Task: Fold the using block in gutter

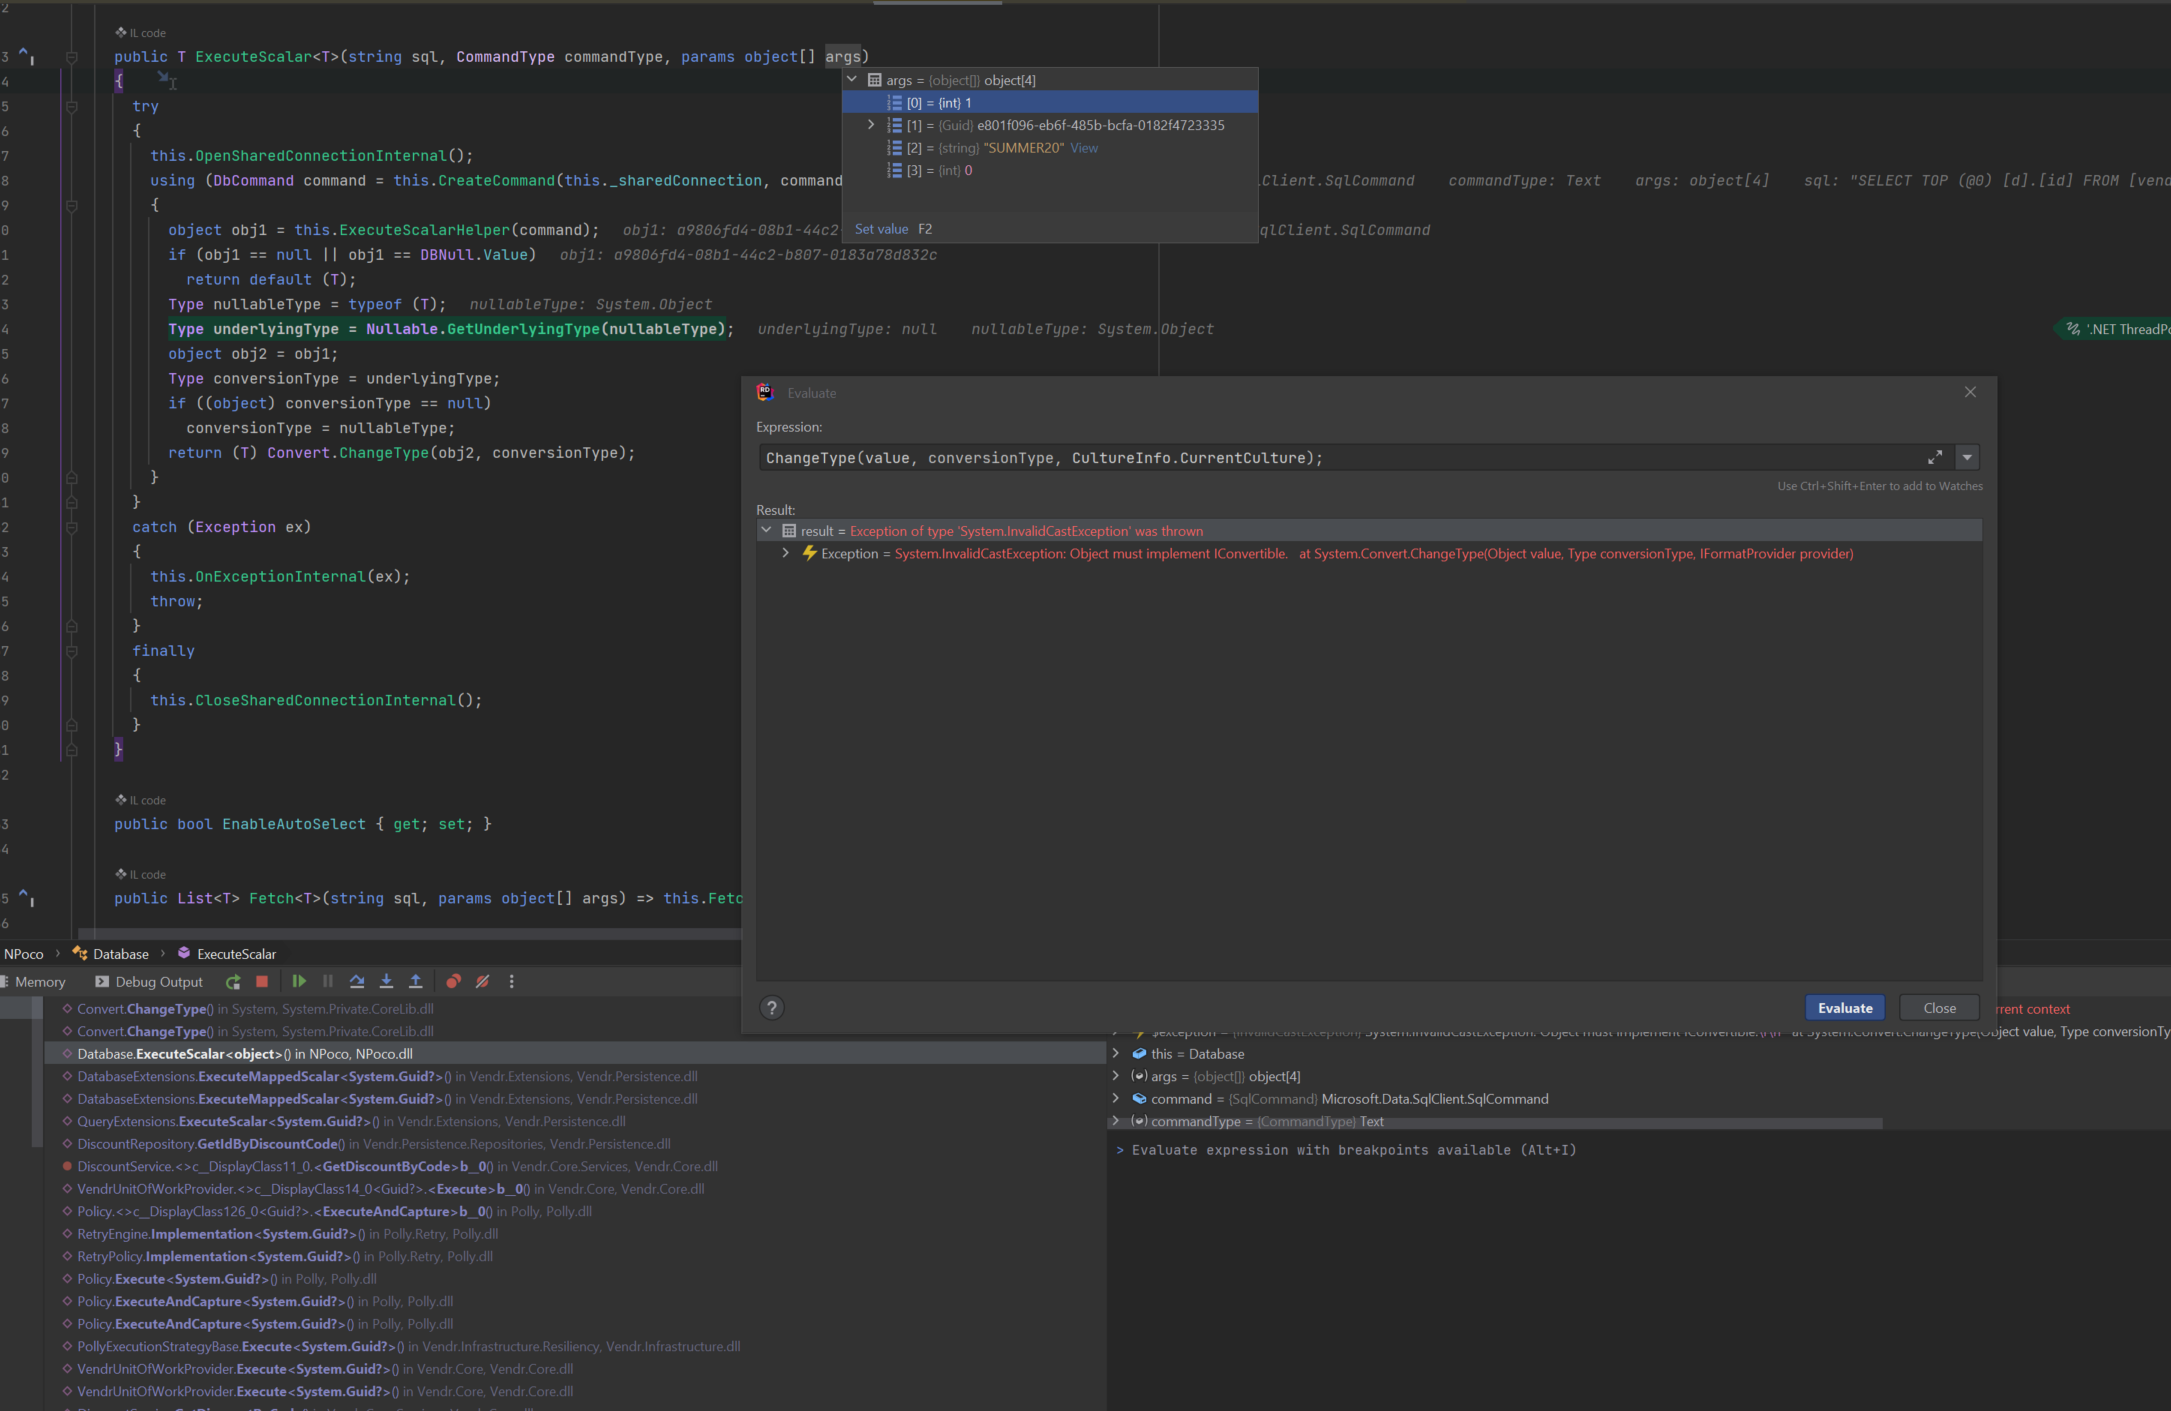Action: click(x=72, y=205)
